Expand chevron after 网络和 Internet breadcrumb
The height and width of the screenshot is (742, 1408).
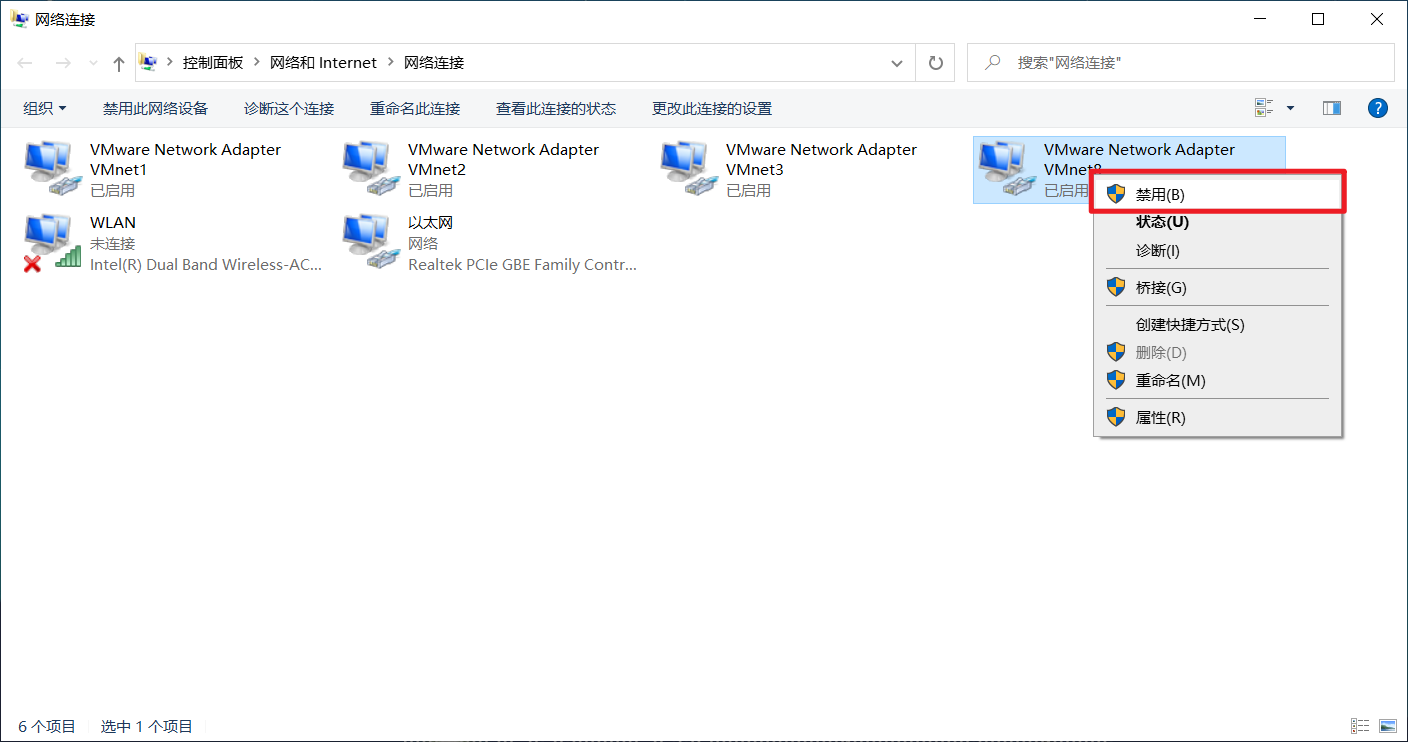(x=391, y=63)
